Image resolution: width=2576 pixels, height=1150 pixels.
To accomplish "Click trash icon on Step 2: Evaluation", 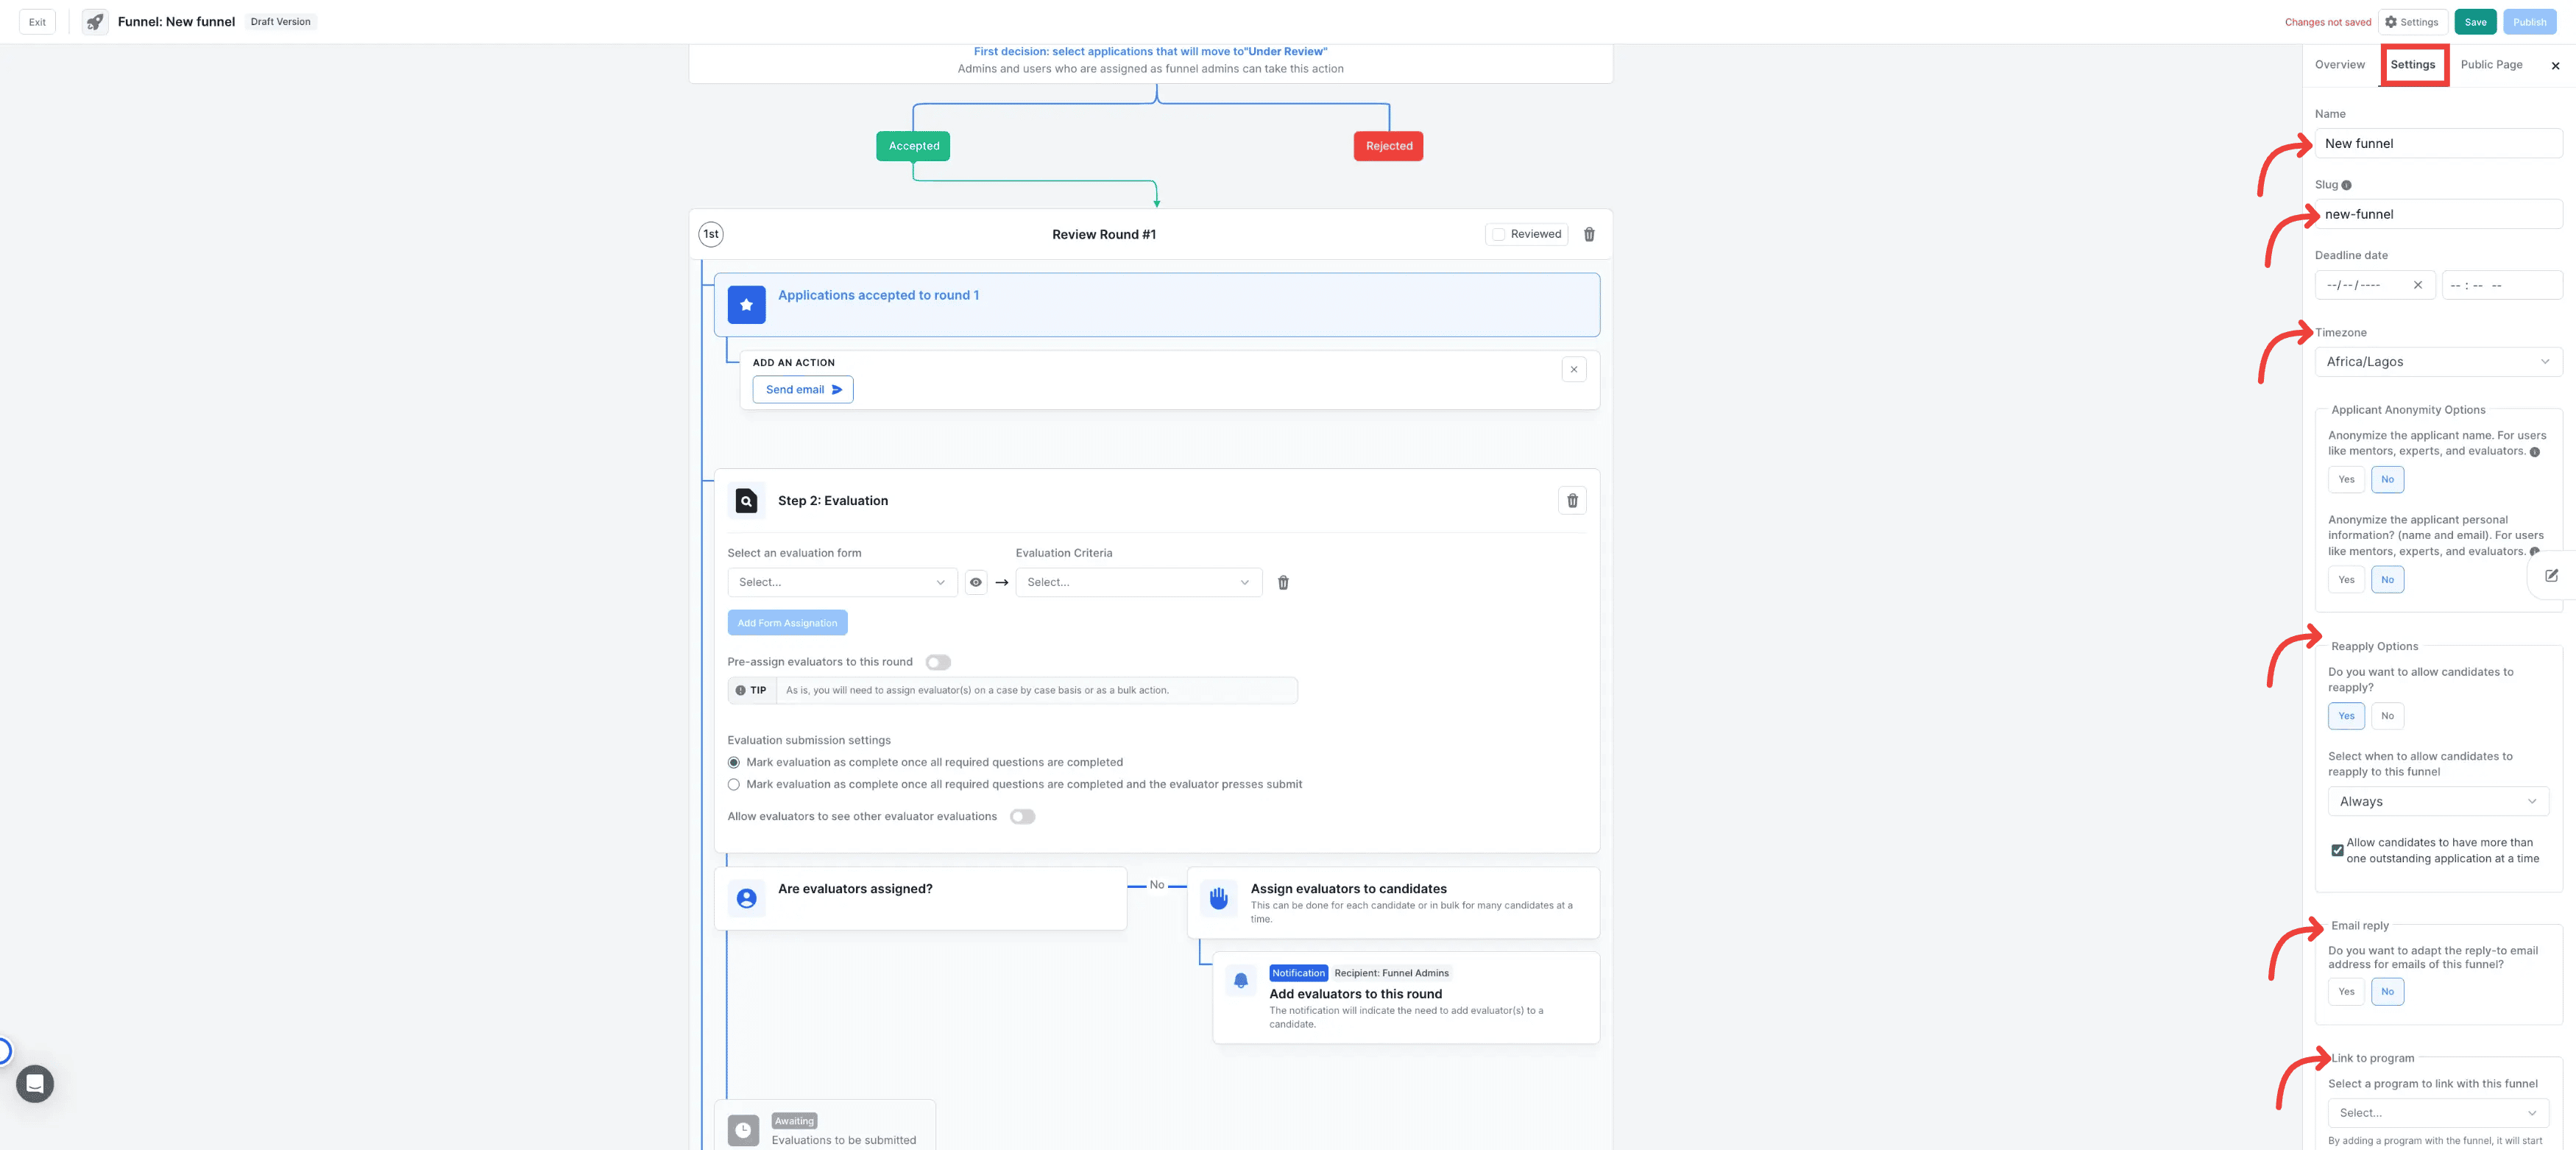I will [1572, 500].
